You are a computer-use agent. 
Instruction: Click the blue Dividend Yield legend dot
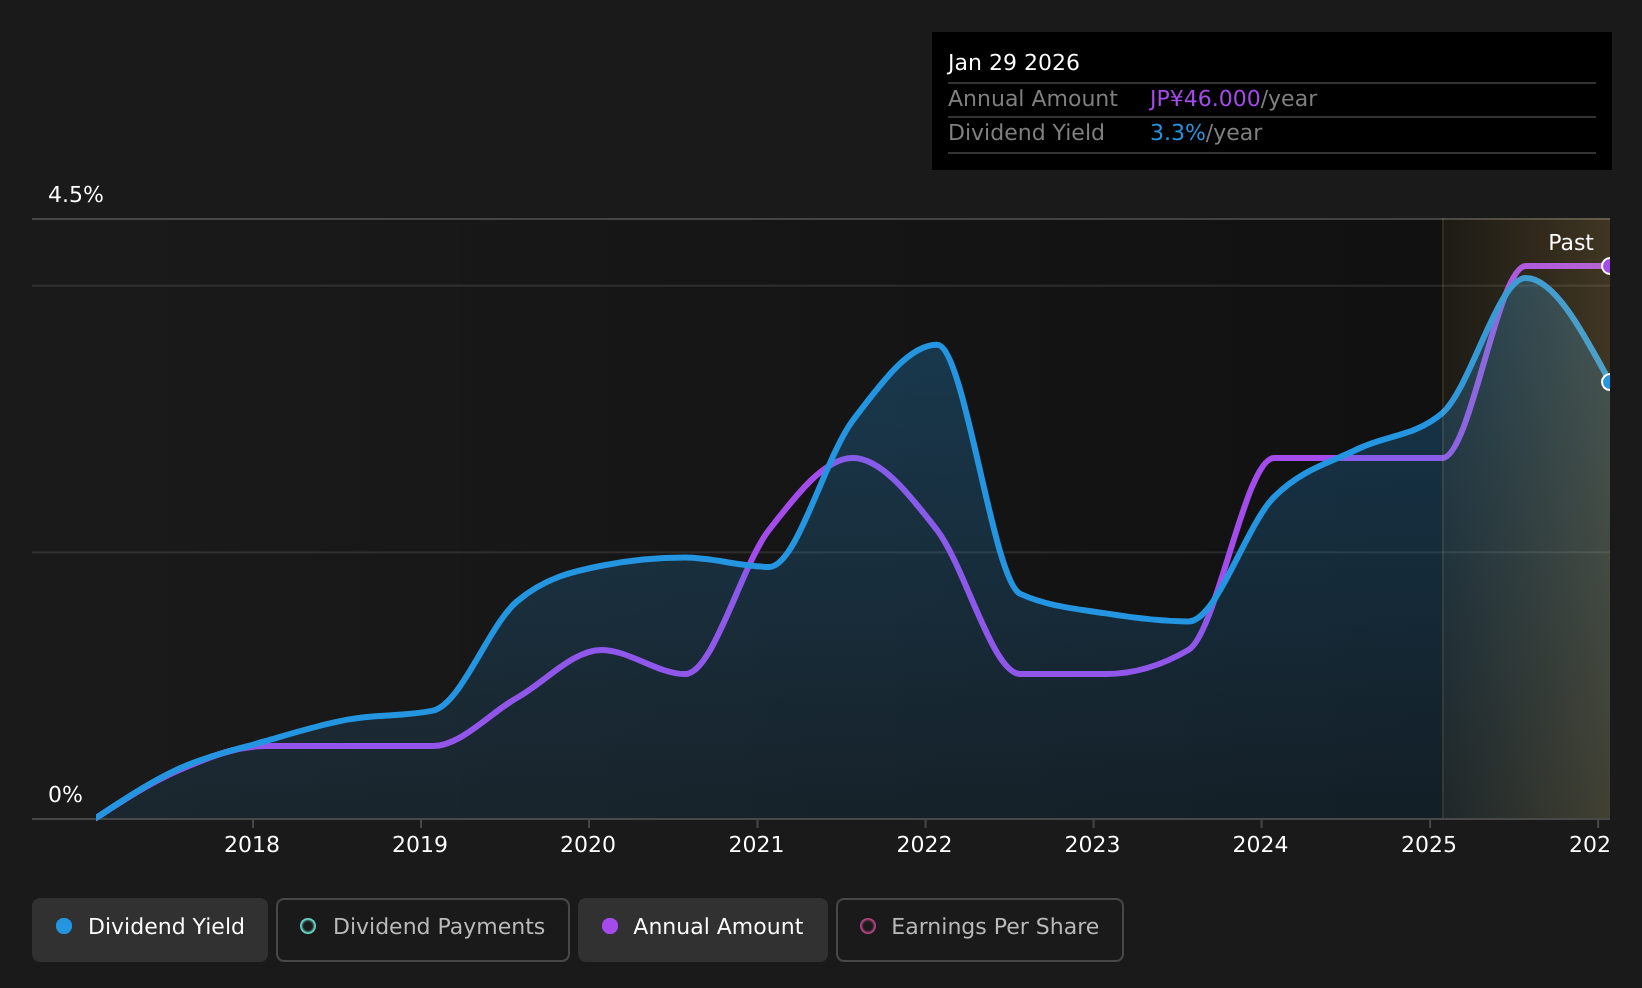pyautogui.click(x=64, y=926)
